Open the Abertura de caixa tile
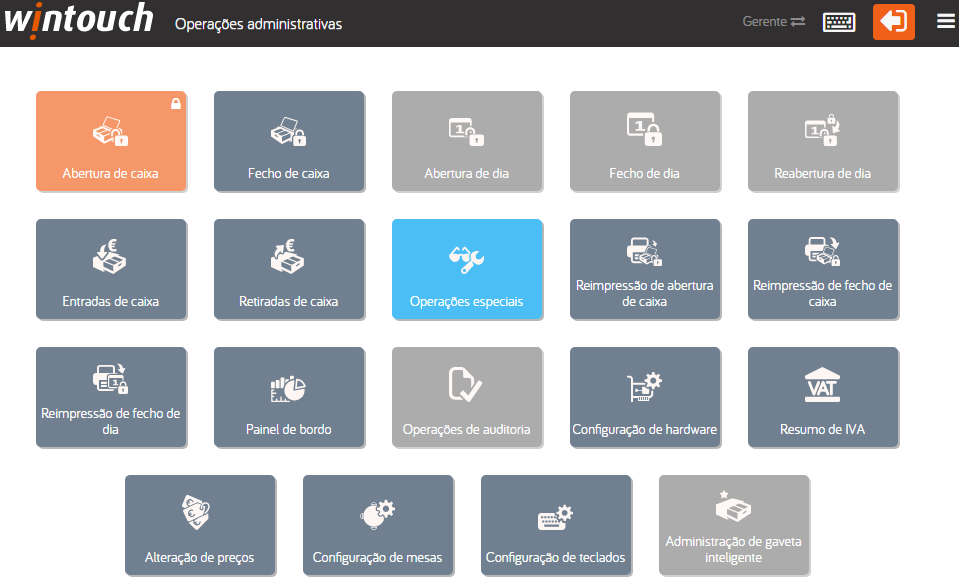Viewport: 959px width, 582px height. (110, 141)
